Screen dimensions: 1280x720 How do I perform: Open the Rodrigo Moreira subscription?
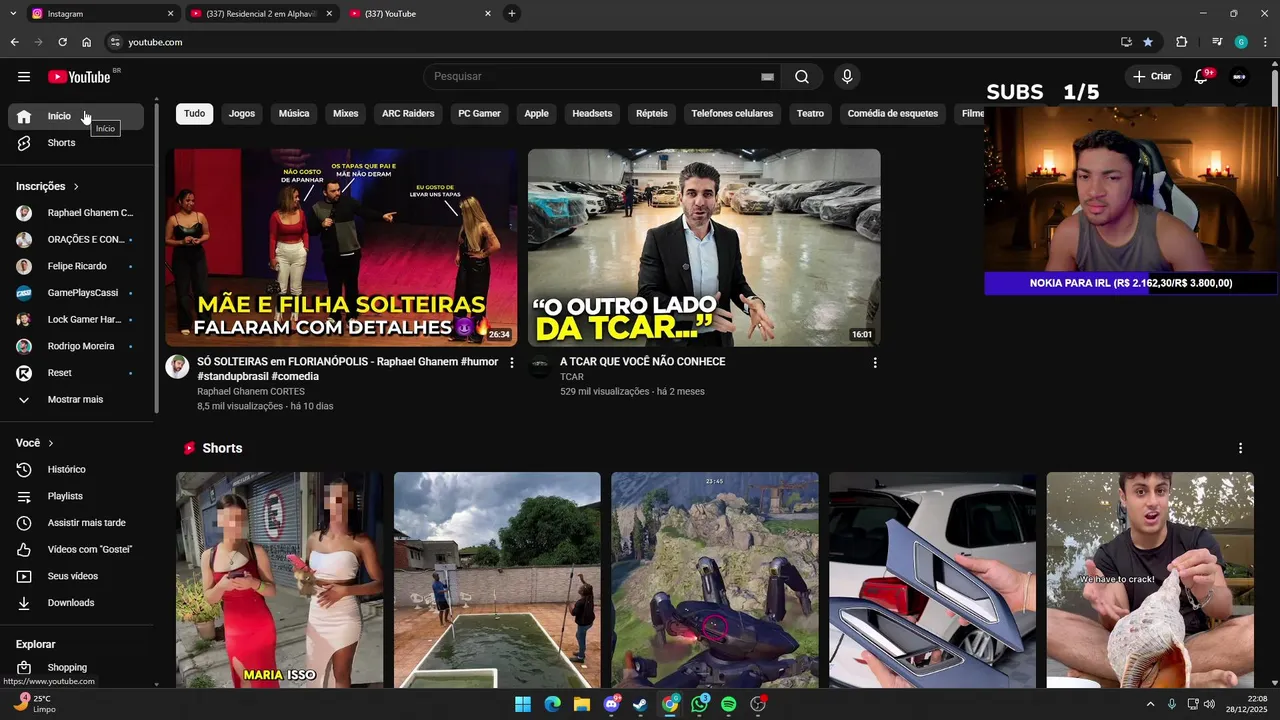(x=76, y=346)
